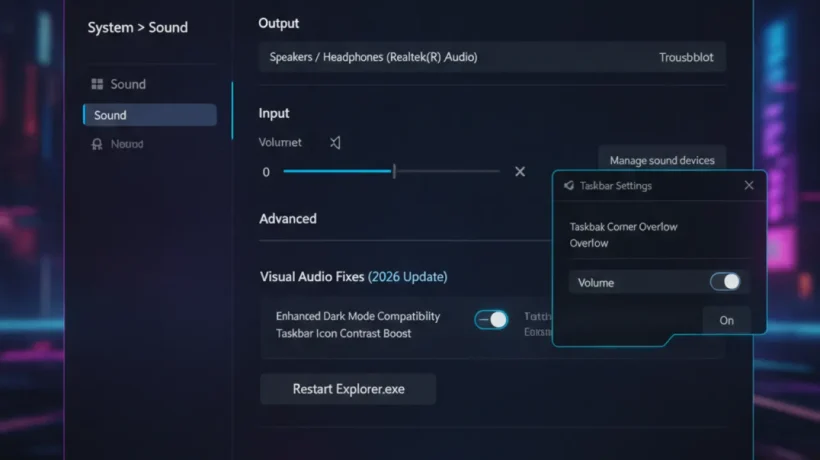Viewport: 820px width, 460px height.
Task: Click the volume slider handle
Action: click(394, 171)
